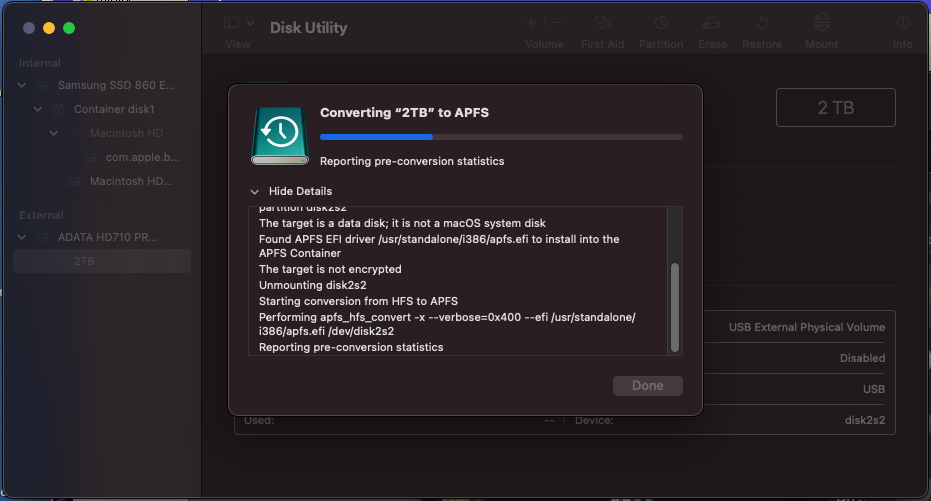Open the View dropdown chevron in toolbar

pos(251,23)
